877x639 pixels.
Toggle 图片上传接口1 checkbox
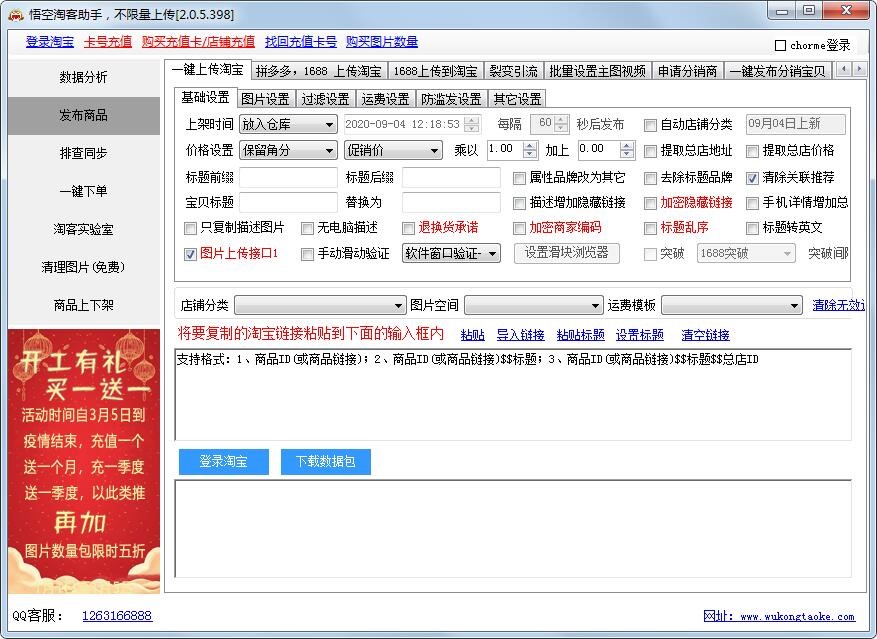[191, 254]
